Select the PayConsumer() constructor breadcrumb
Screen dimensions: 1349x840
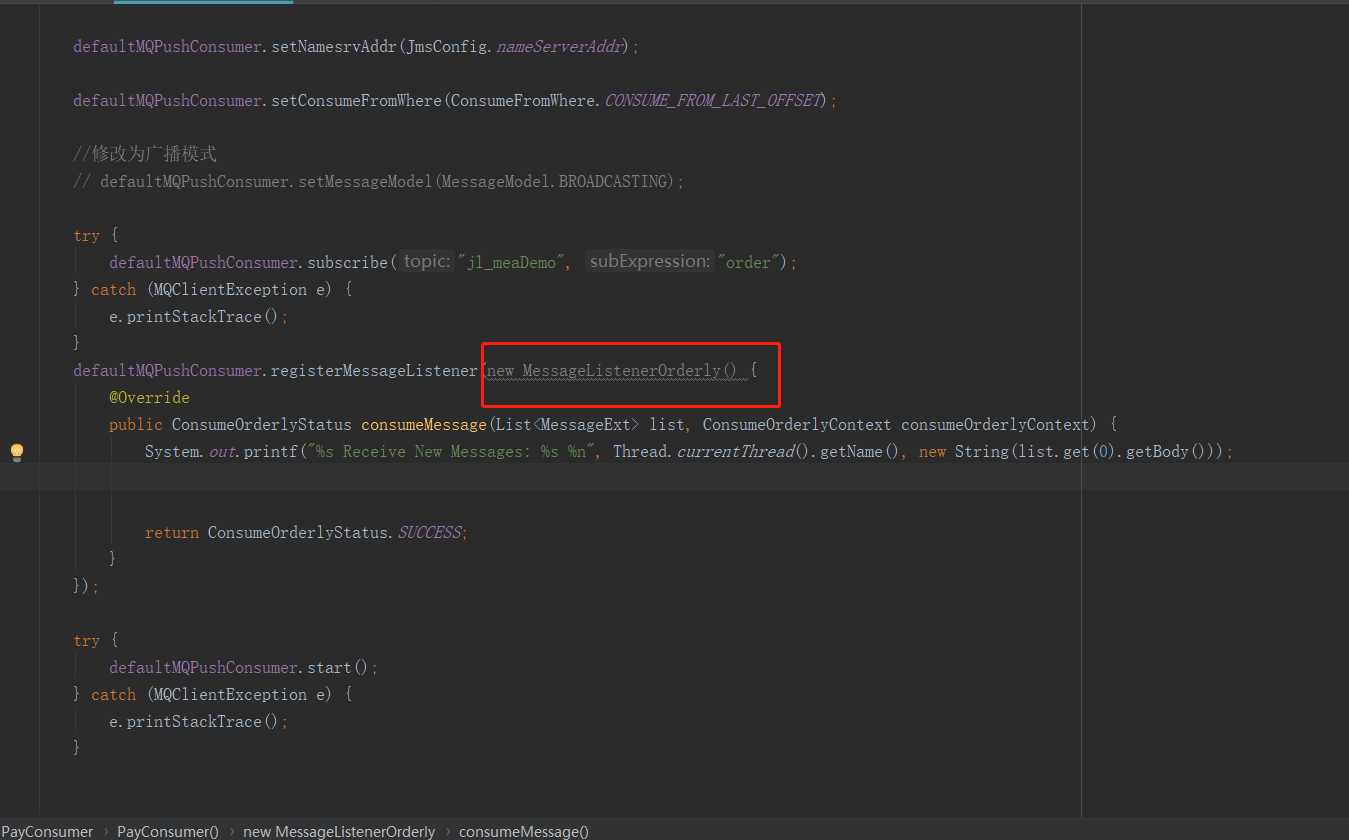coord(168,831)
